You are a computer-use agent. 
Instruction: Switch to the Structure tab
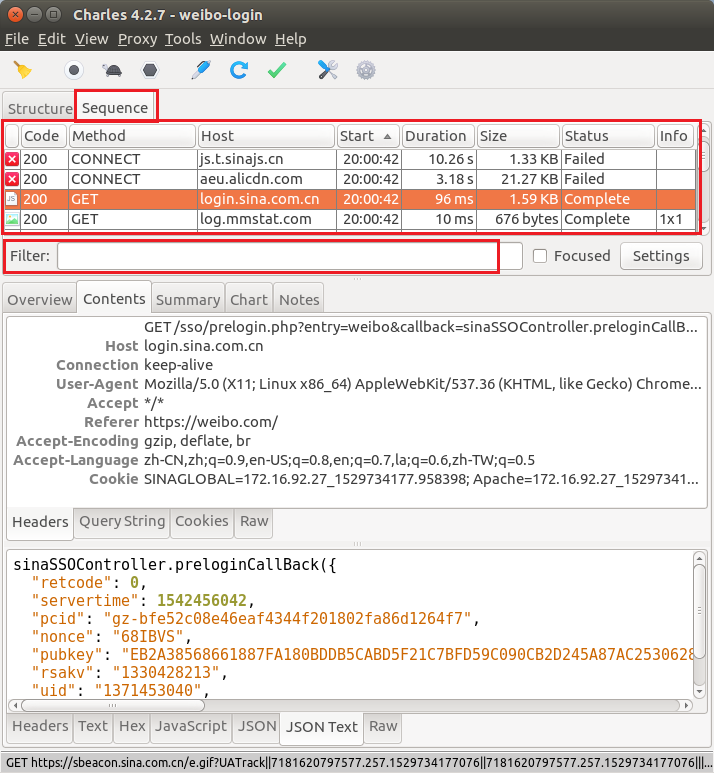pos(40,108)
